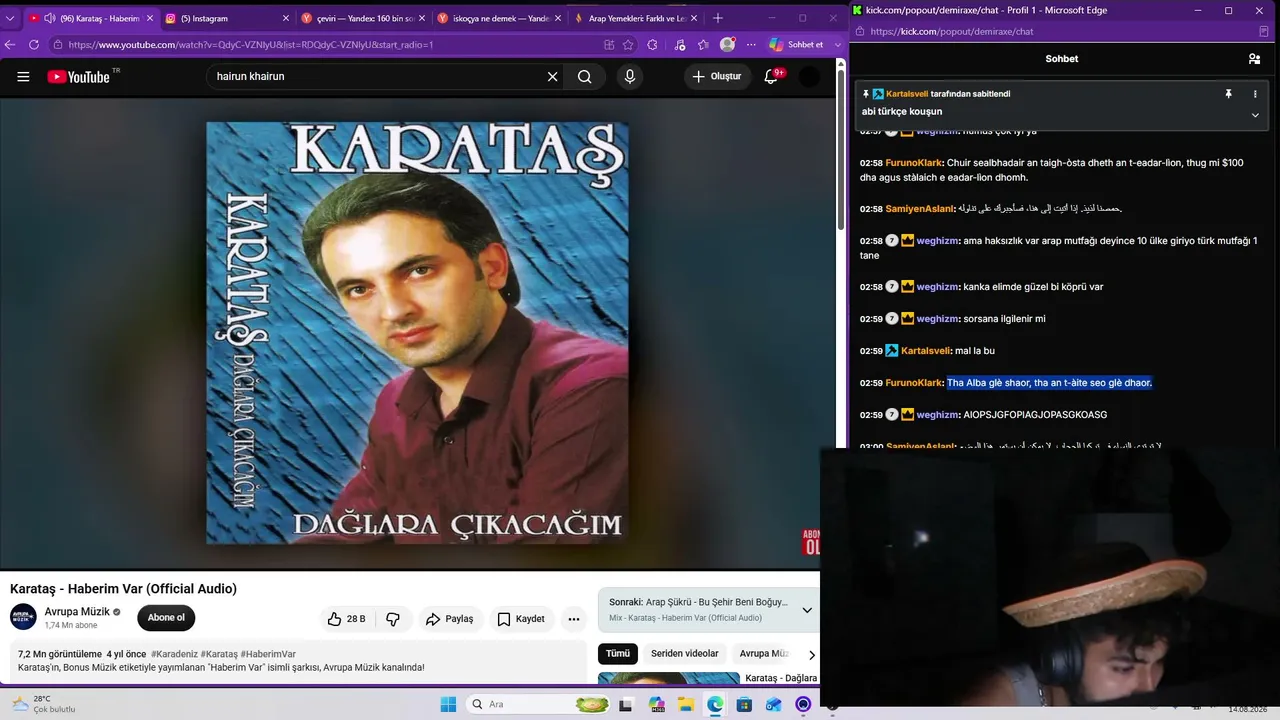This screenshot has height=720, width=1280.
Task: Focus the YouTube address bar URL
Action: point(250,45)
